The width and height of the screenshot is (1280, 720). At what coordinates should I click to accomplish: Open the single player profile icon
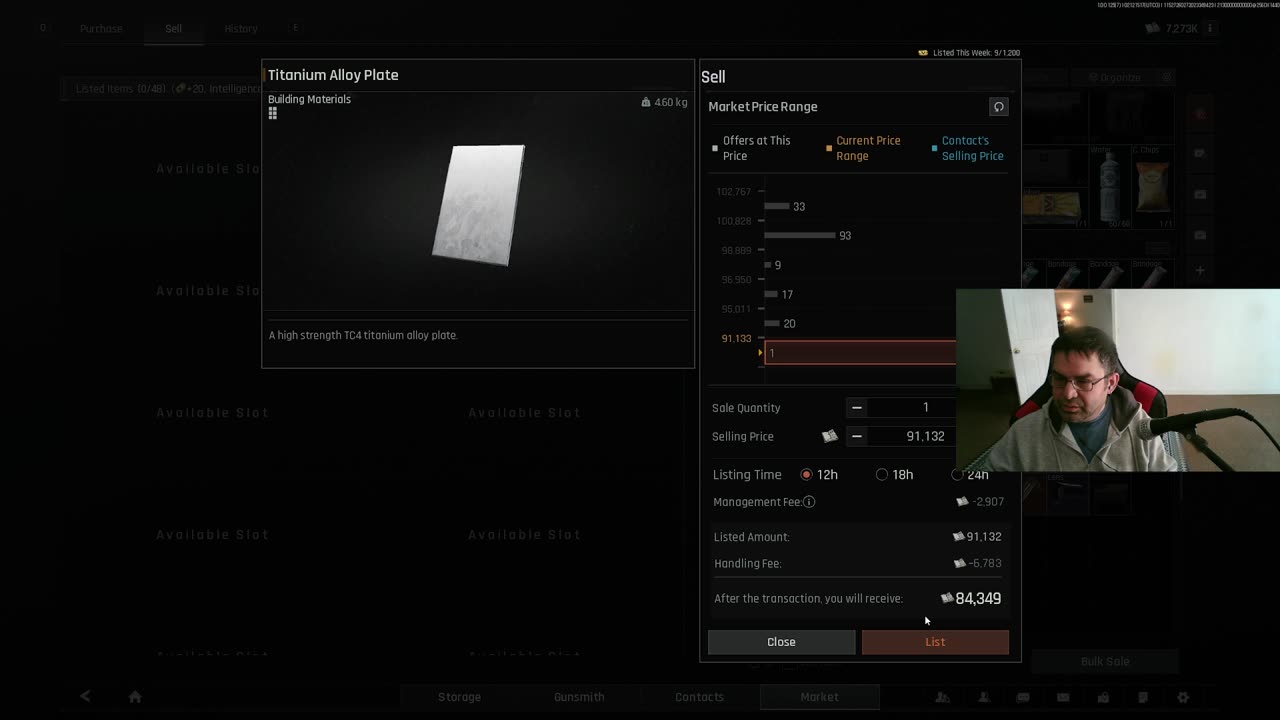pos(984,697)
